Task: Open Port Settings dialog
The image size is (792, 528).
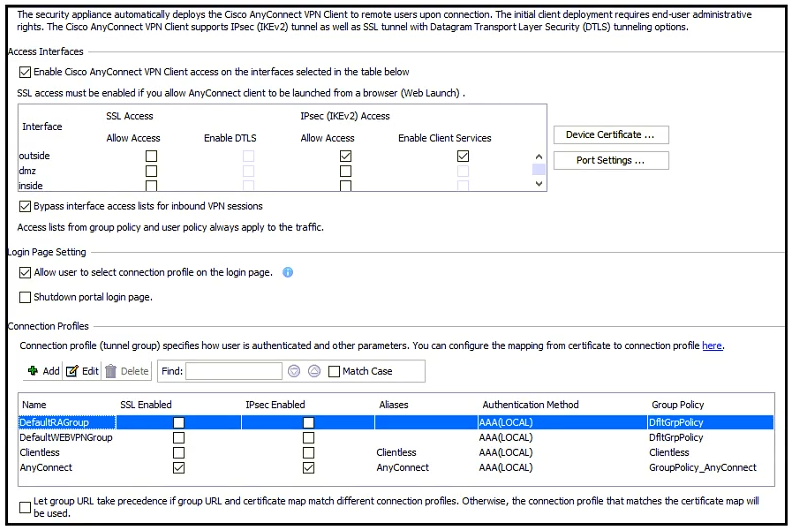Action: pyautogui.click(x=610, y=160)
